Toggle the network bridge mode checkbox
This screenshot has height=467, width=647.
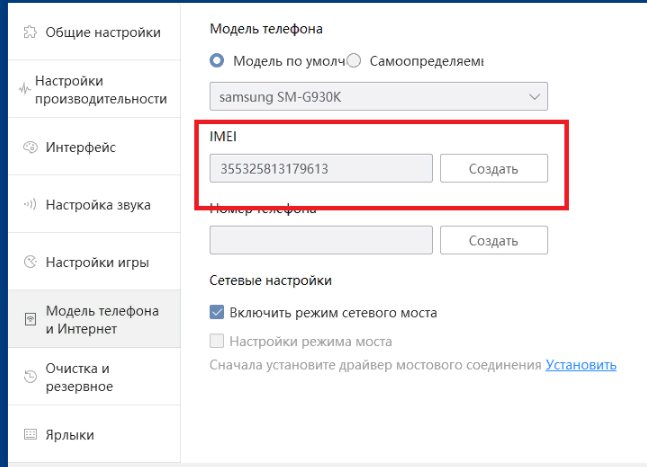217,313
